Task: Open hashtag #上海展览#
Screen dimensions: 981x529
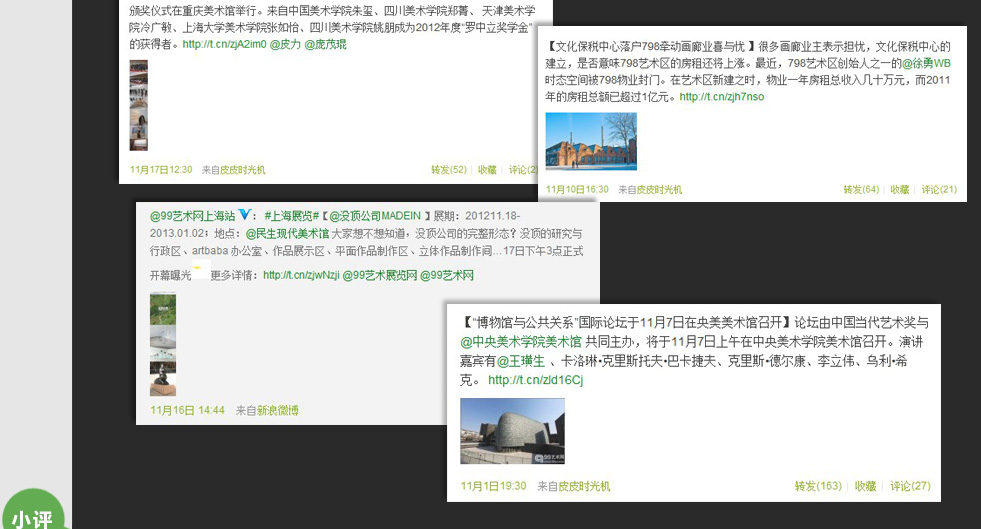Action: 292,216
